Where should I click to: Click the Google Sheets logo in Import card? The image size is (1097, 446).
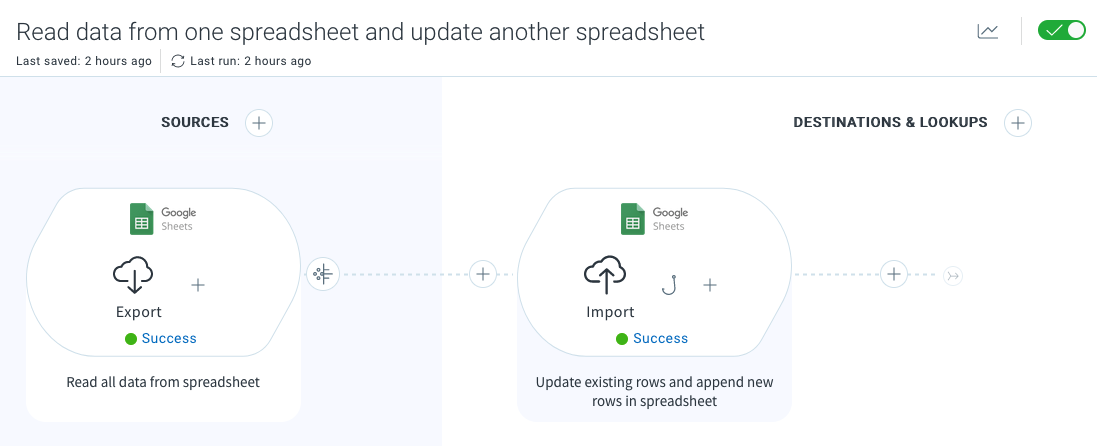tap(654, 218)
